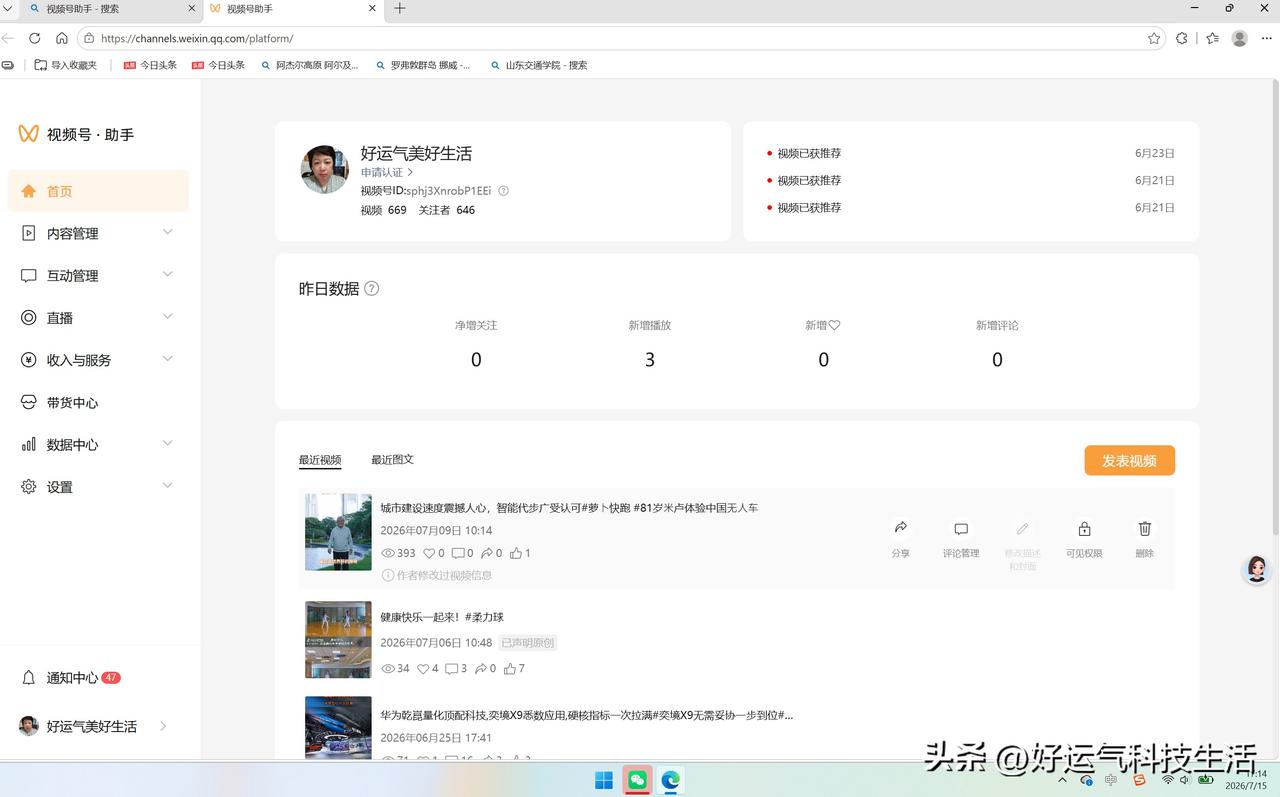Click the 分享 share icon

(x=901, y=528)
